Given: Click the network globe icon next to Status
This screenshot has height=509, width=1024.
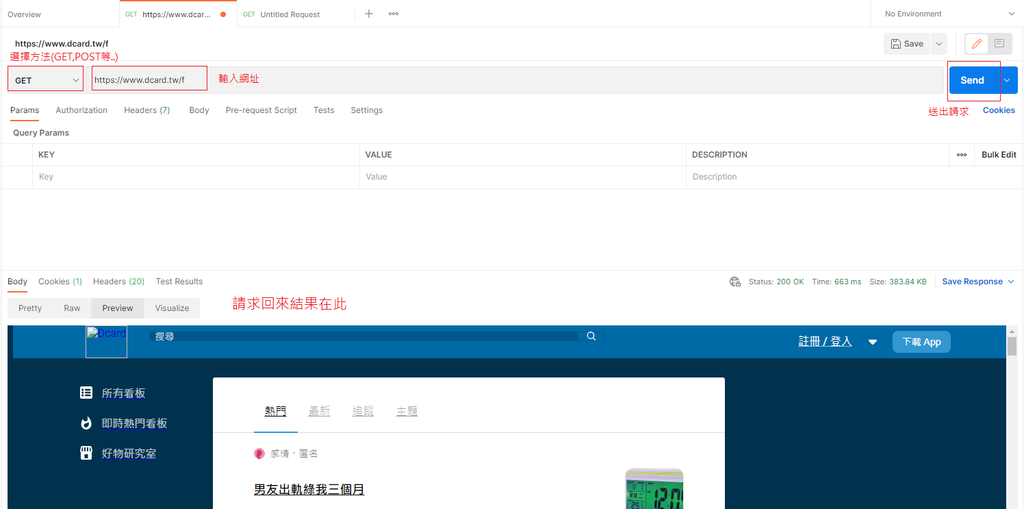Looking at the screenshot, I should (x=735, y=282).
